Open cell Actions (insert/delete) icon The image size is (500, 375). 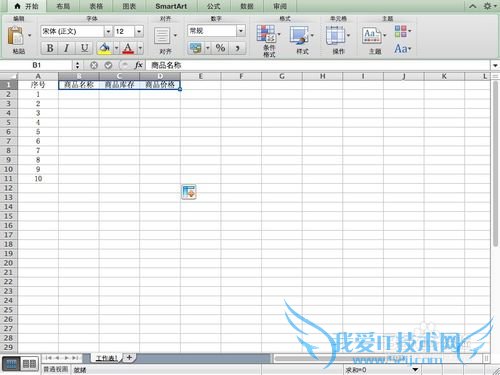pyautogui.click(x=335, y=36)
